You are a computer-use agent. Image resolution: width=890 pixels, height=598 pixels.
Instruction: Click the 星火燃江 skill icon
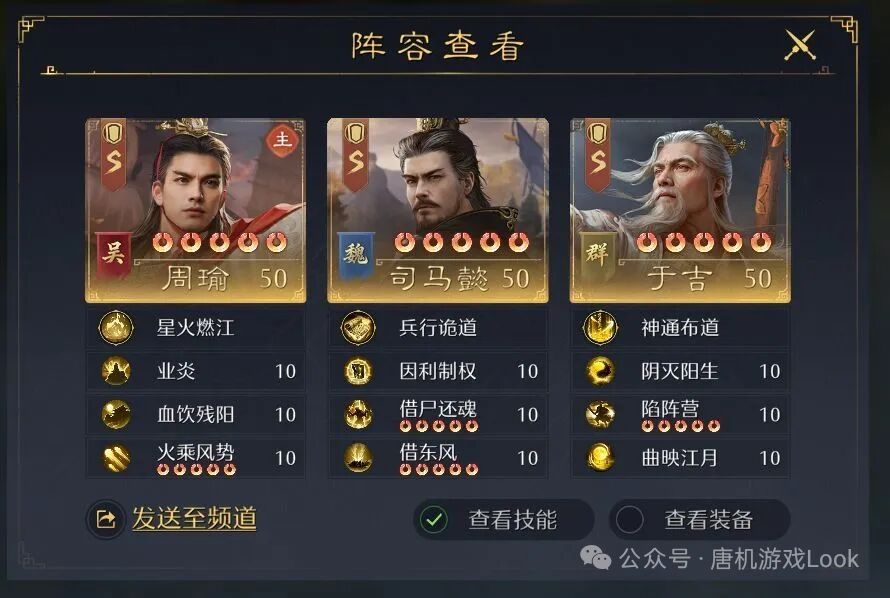pyautogui.click(x=116, y=327)
